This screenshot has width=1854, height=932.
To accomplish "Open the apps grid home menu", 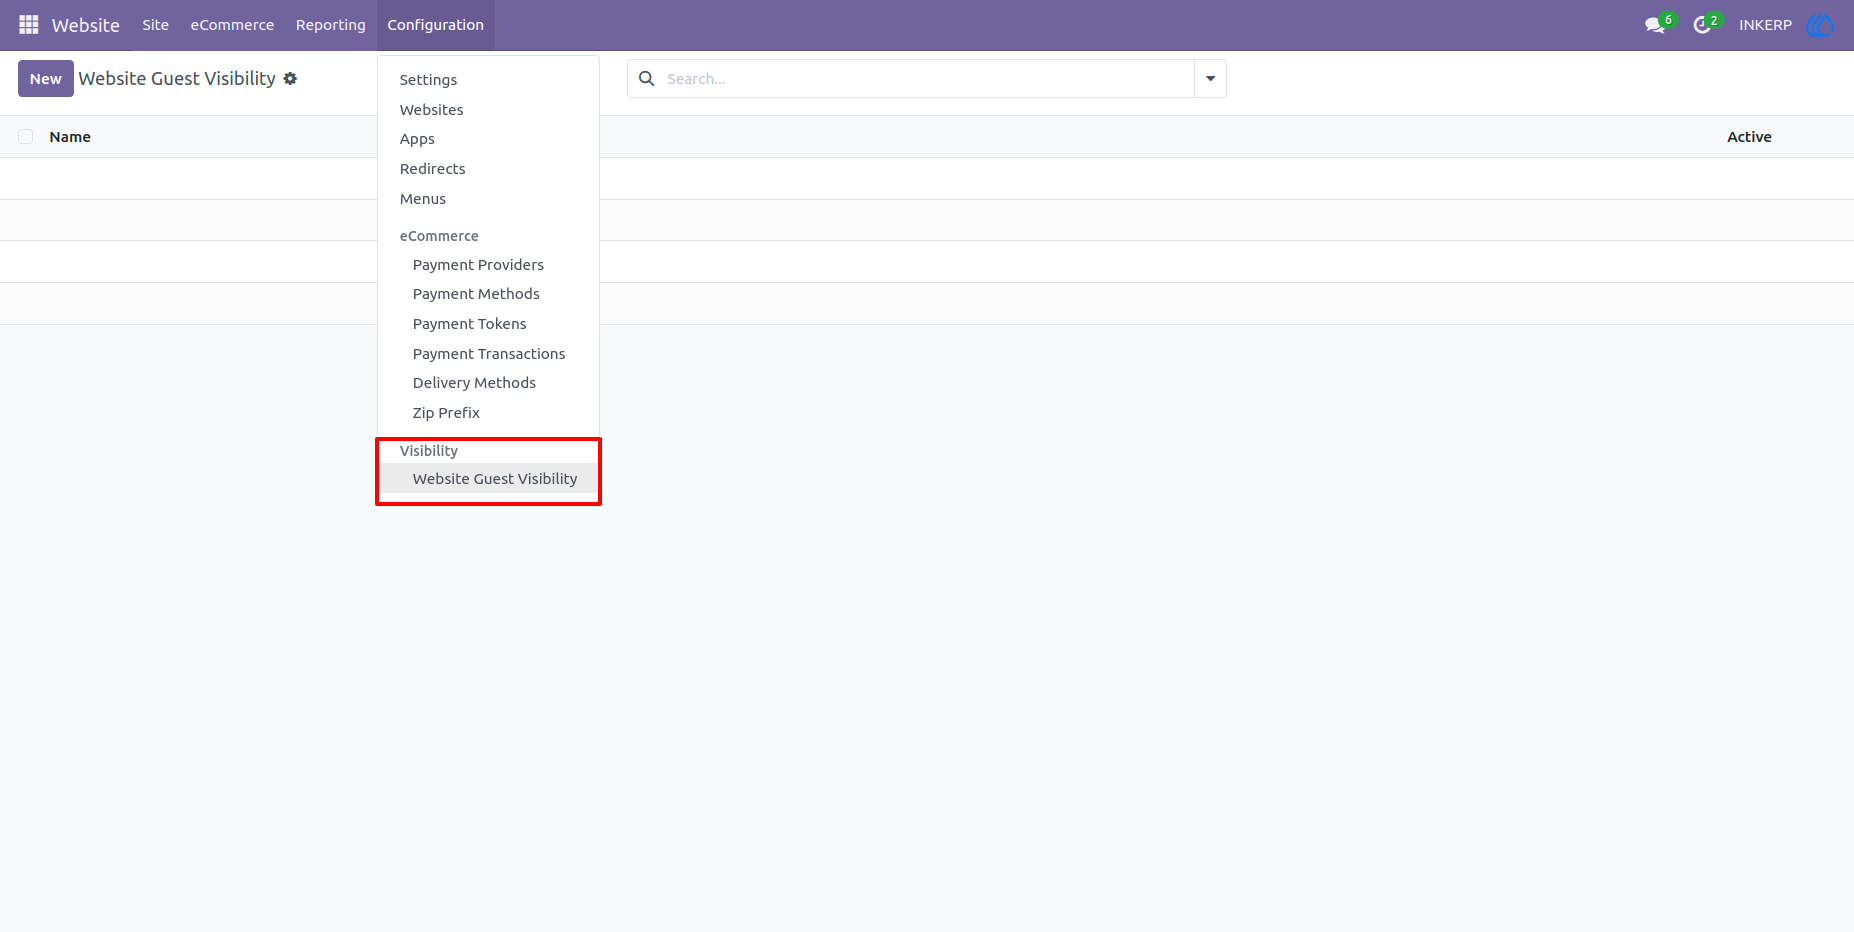I will pos(28,25).
